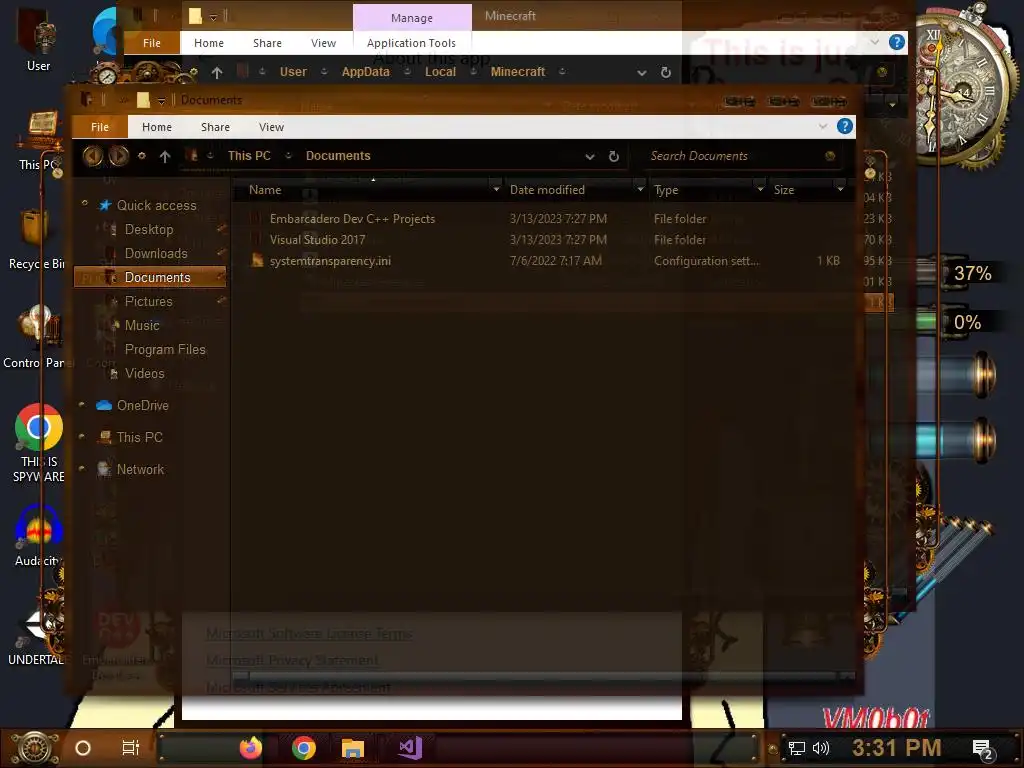Screen dimensions: 1024x768
Task: Open the Recycle Bin desktop icon
Action: [35, 240]
